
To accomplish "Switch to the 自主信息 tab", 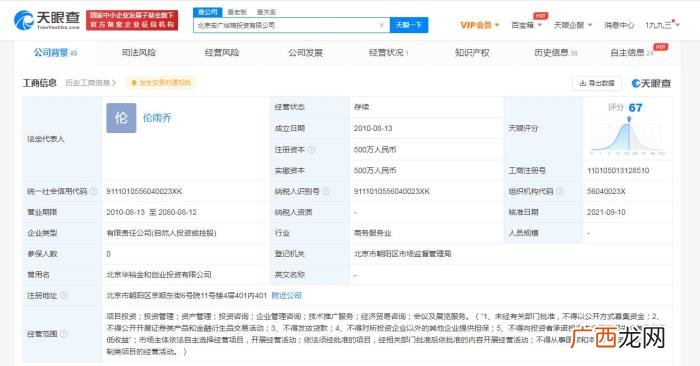I will (x=632, y=53).
